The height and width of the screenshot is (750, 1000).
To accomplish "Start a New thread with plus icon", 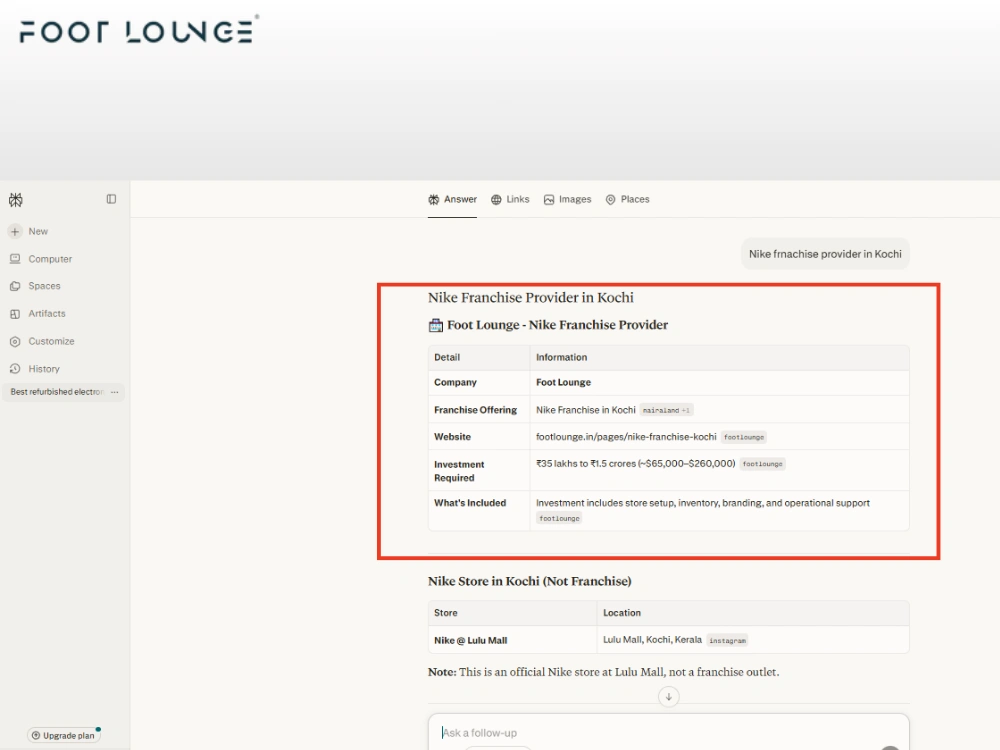I will click(15, 232).
